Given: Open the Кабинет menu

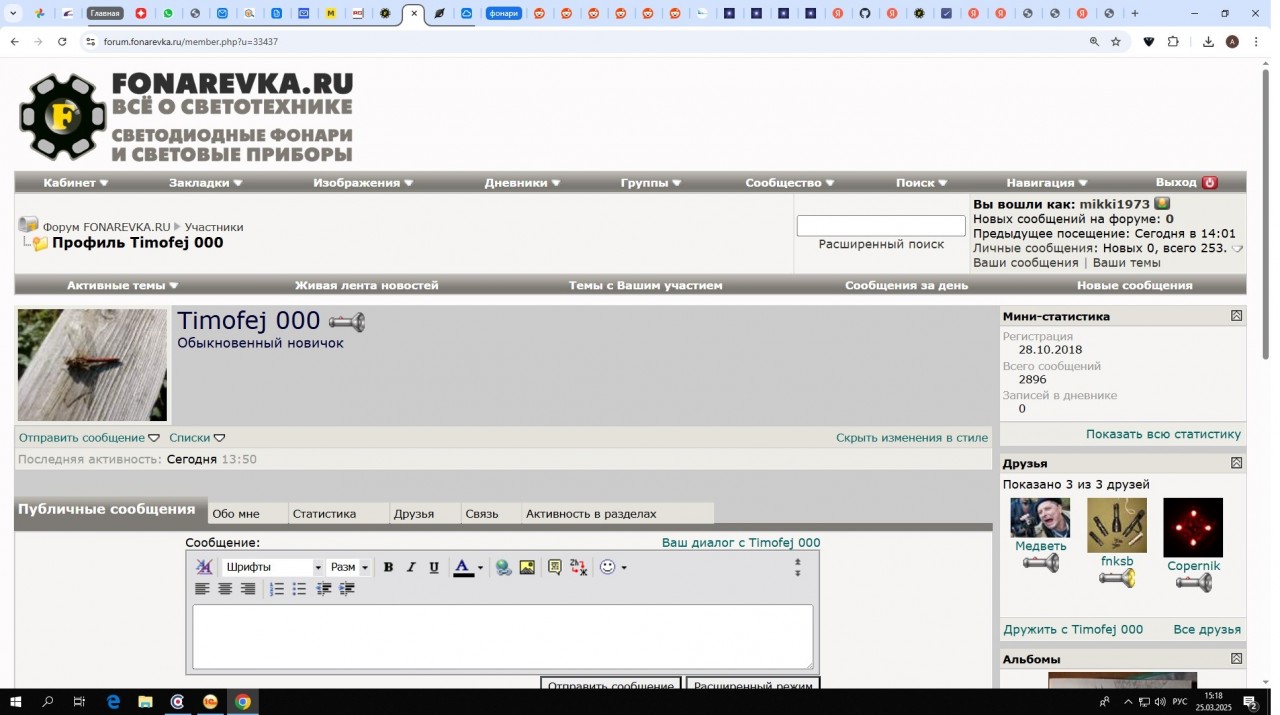Looking at the screenshot, I should 76,183.
